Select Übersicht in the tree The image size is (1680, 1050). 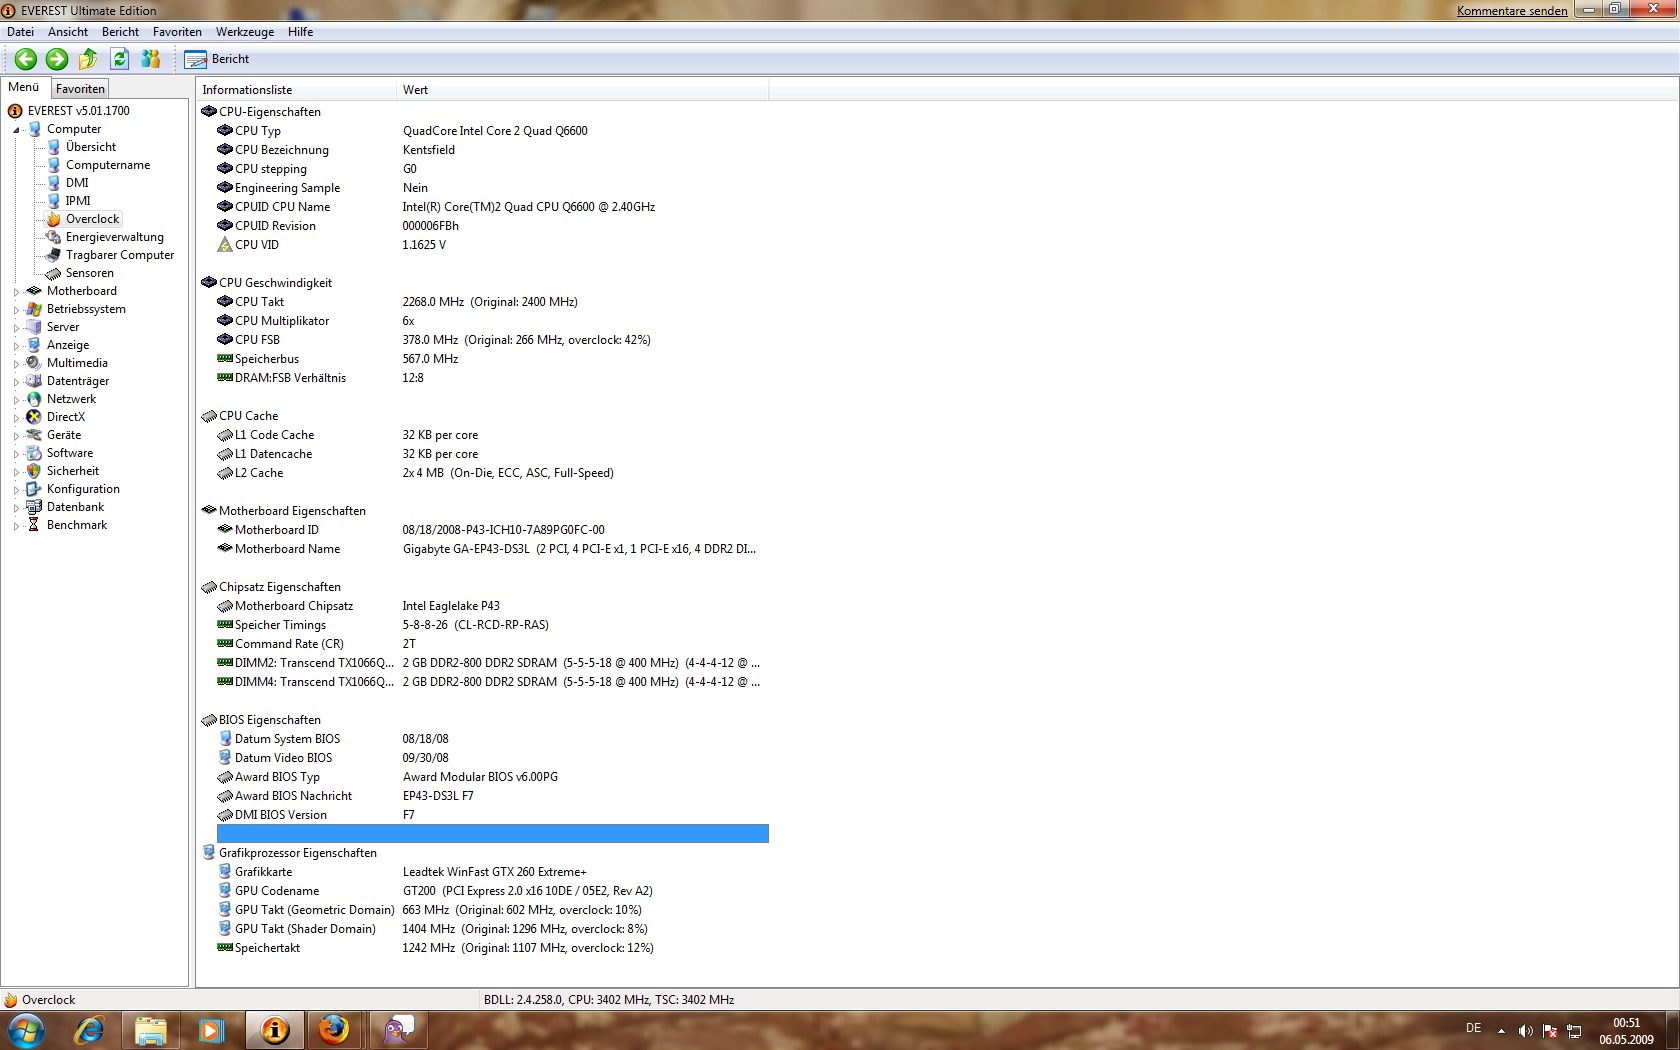coord(90,147)
